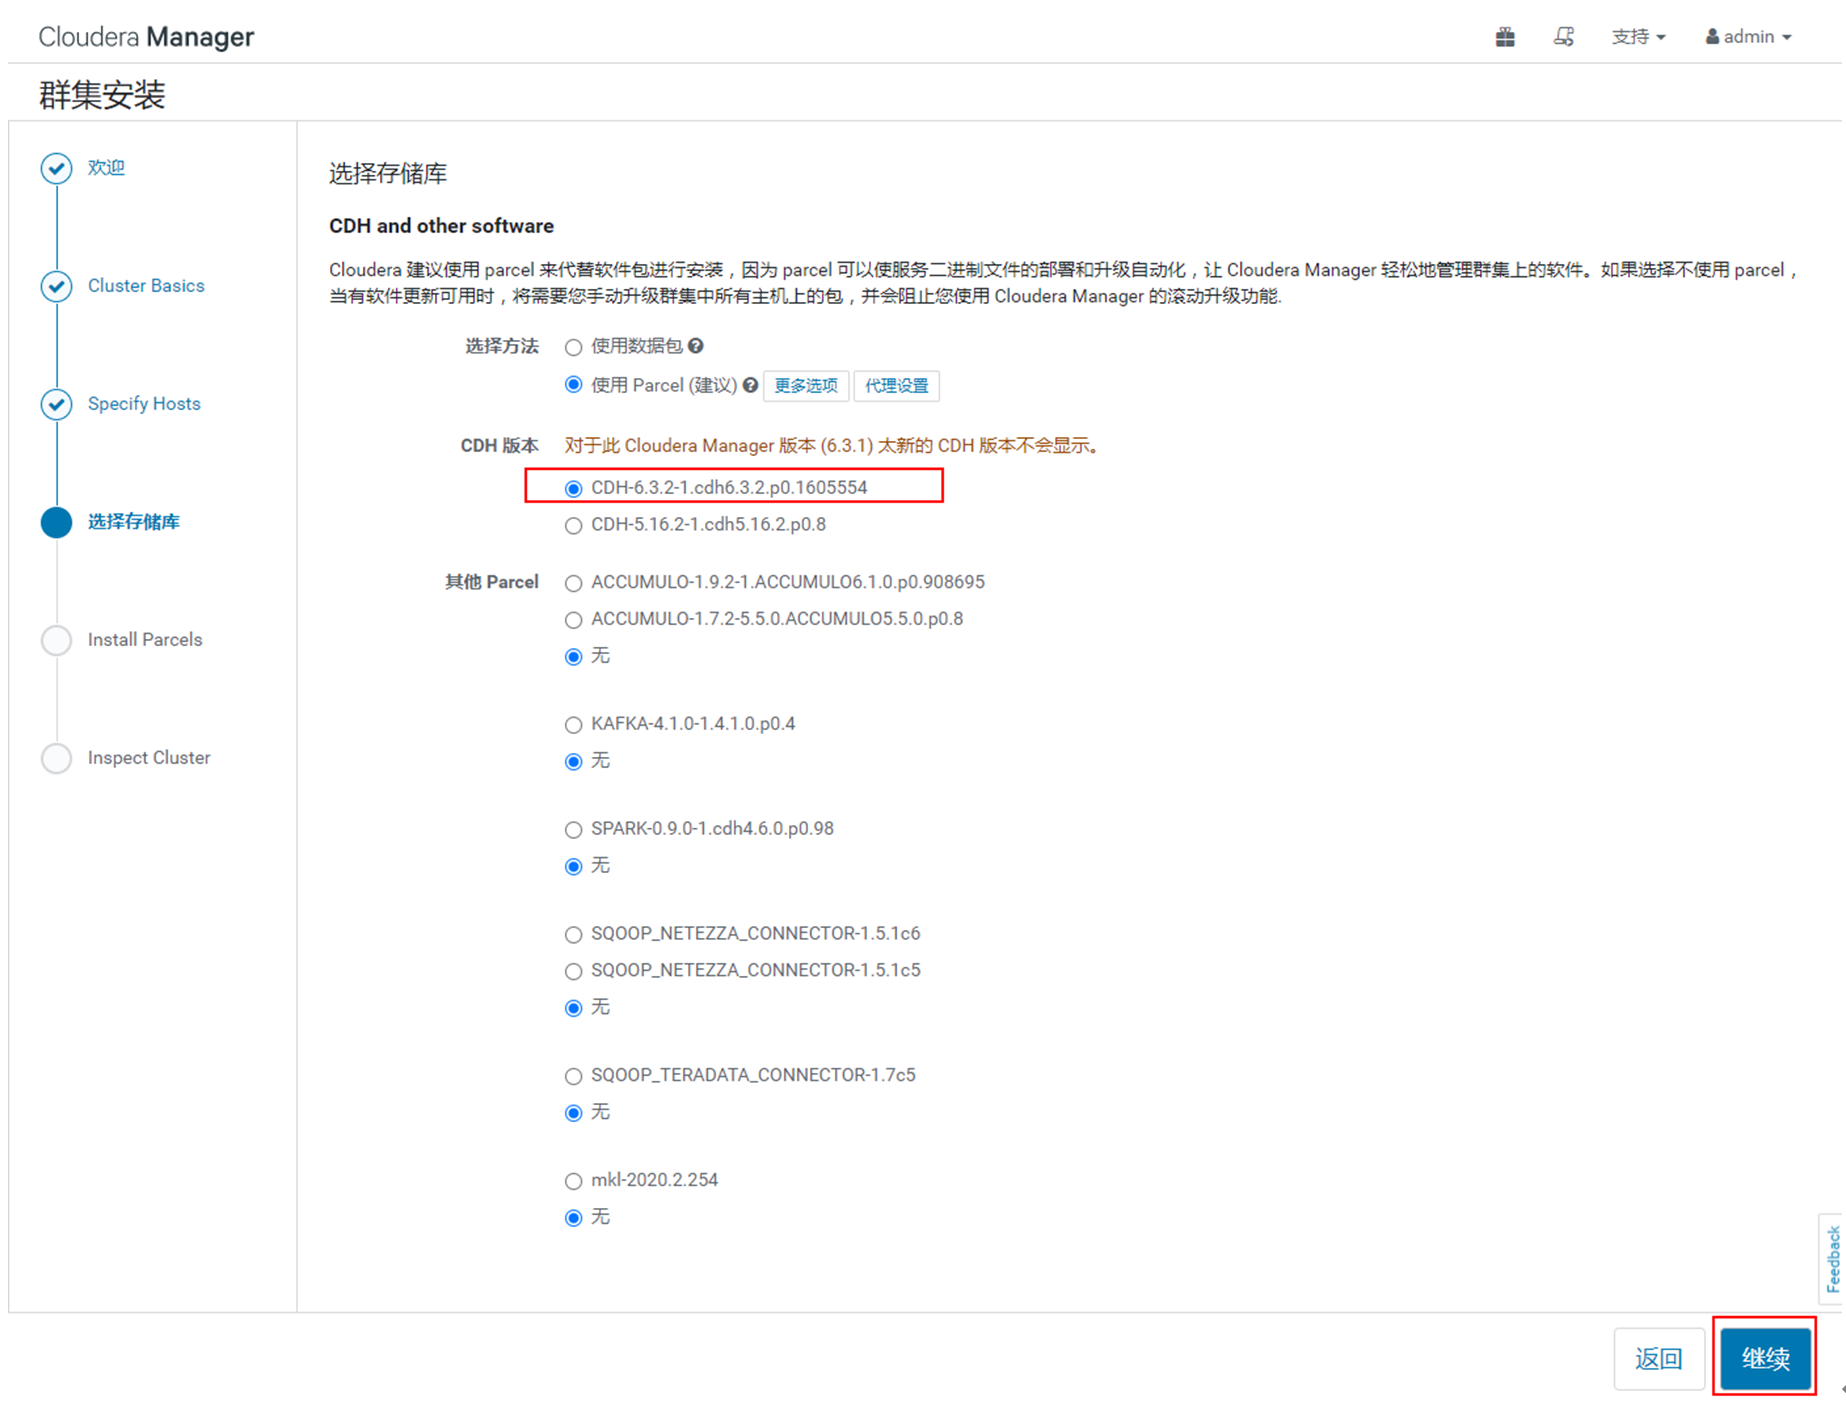
Task: Click the Install Parcels wizard step label
Action: click(145, 640)
